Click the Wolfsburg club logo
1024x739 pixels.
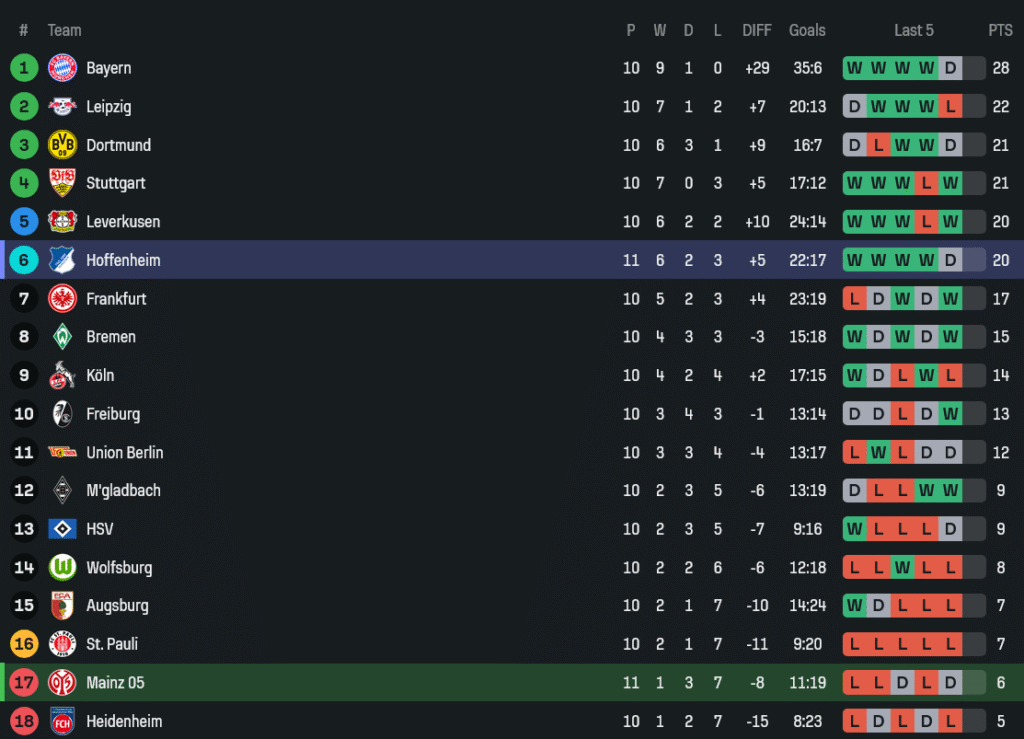coord(62,567)
